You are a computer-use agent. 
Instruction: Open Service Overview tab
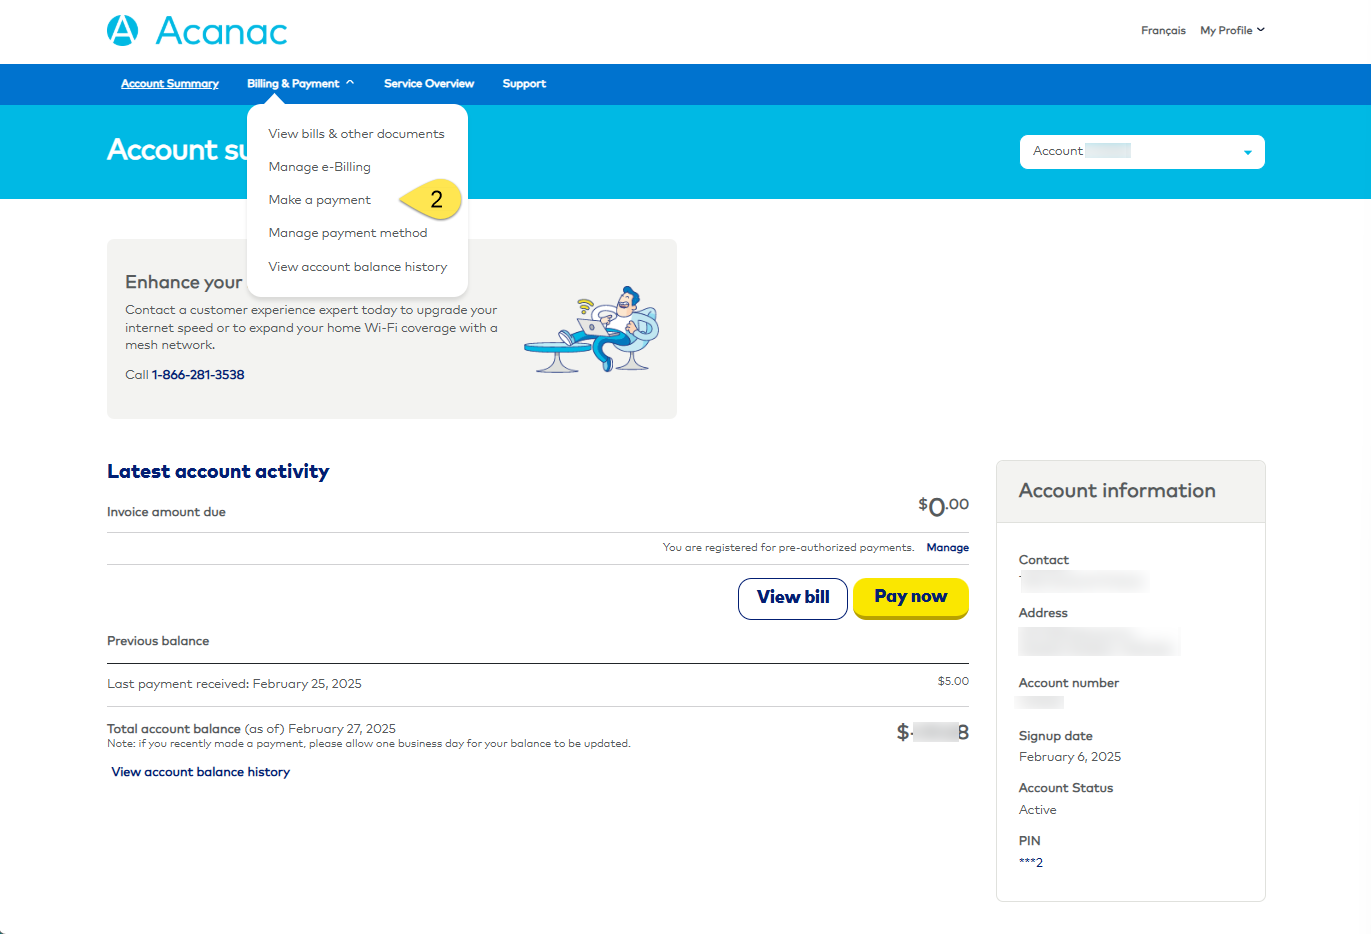(x=429, y=84)
